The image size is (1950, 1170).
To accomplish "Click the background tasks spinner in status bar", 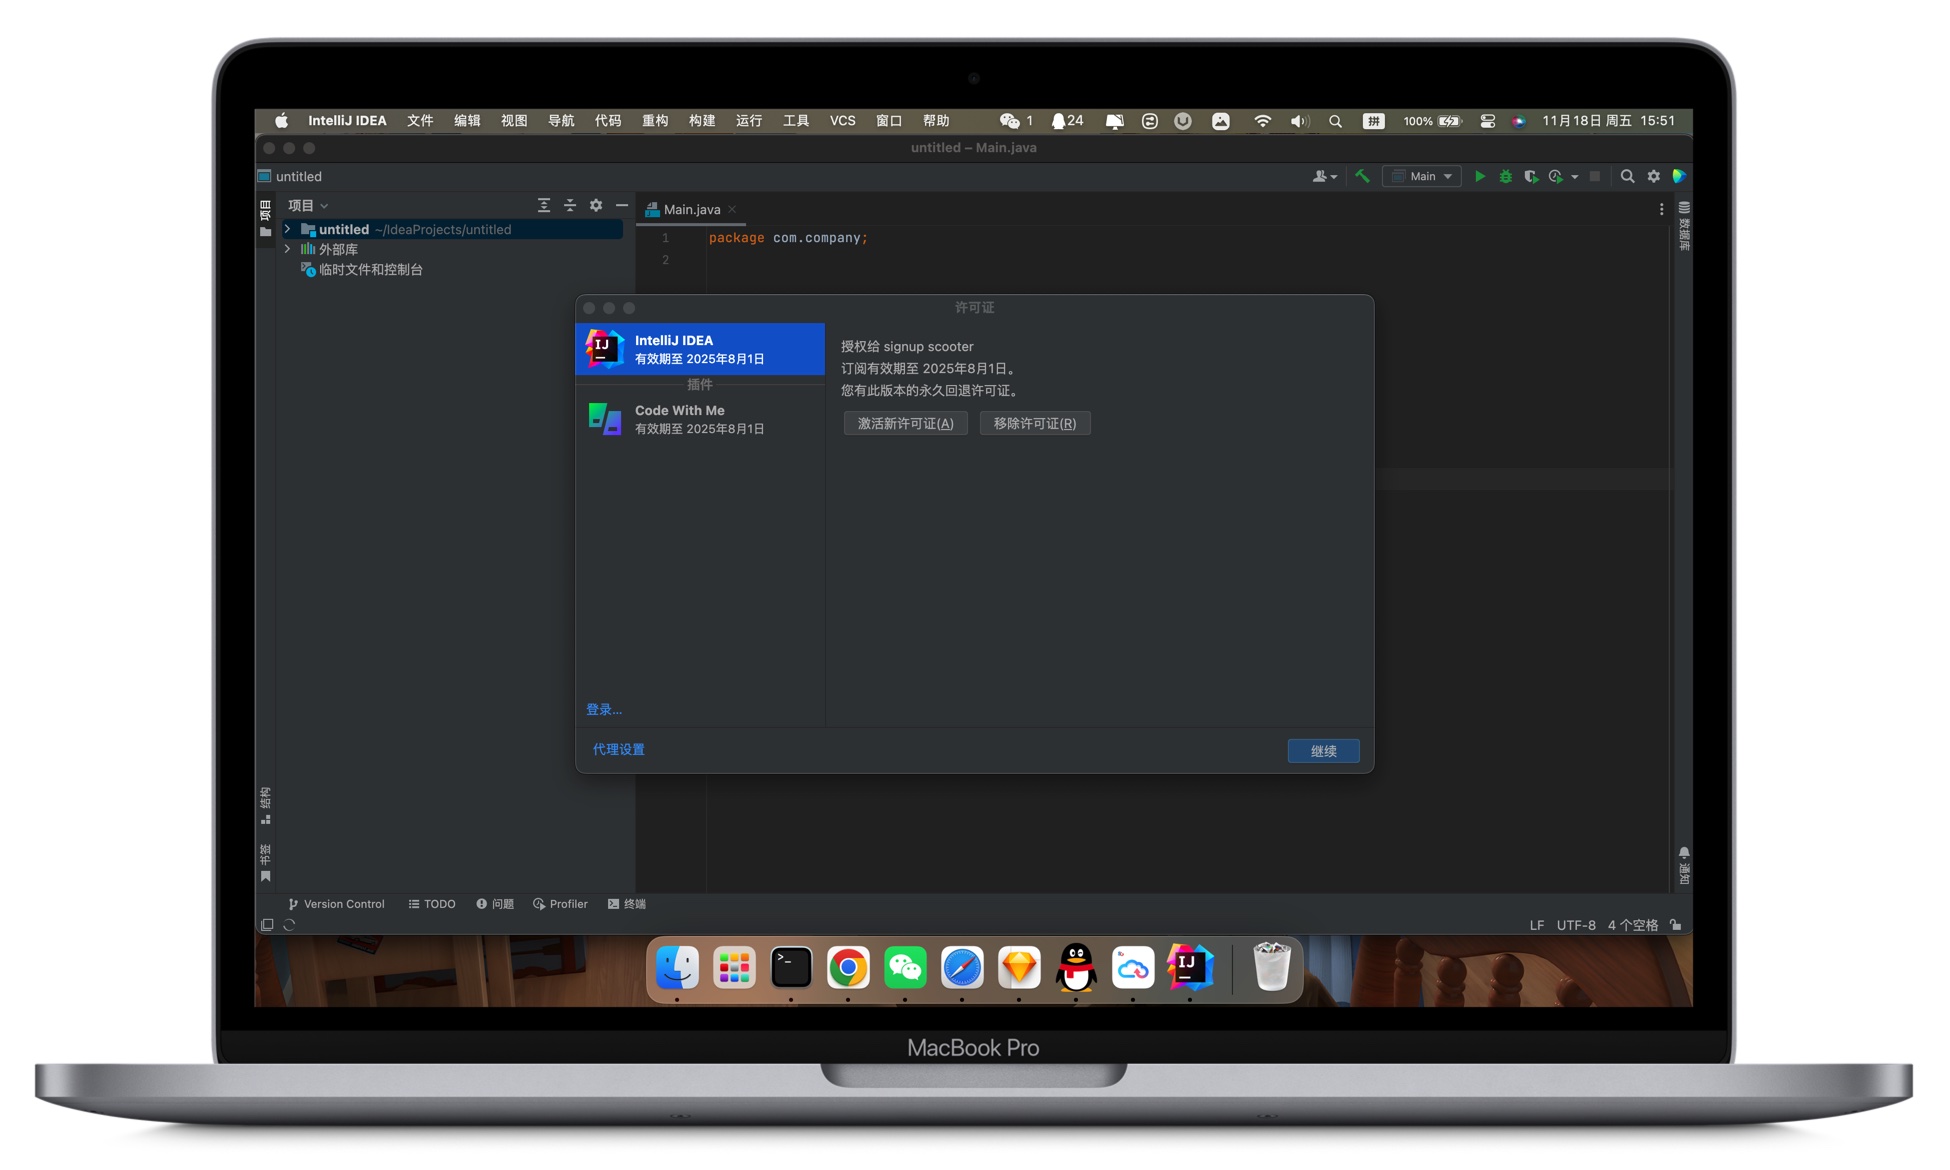I will coord(290,925).
